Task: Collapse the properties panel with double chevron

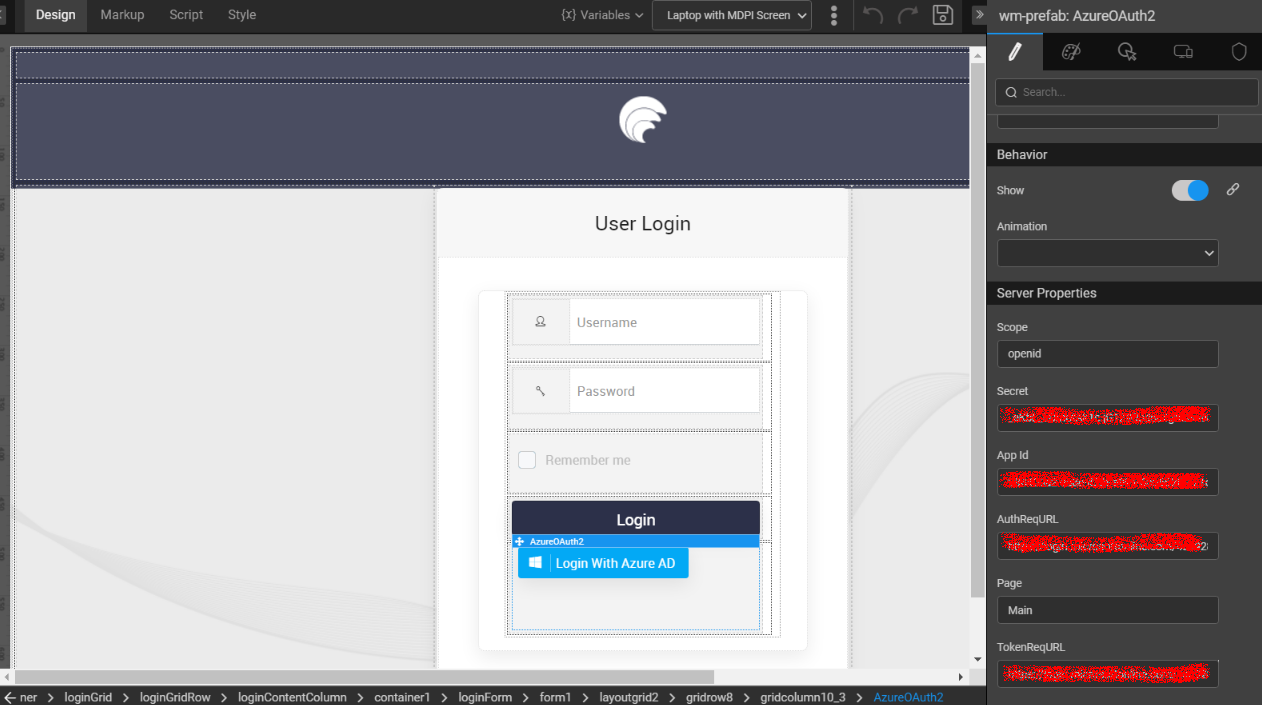Action: 979,15
